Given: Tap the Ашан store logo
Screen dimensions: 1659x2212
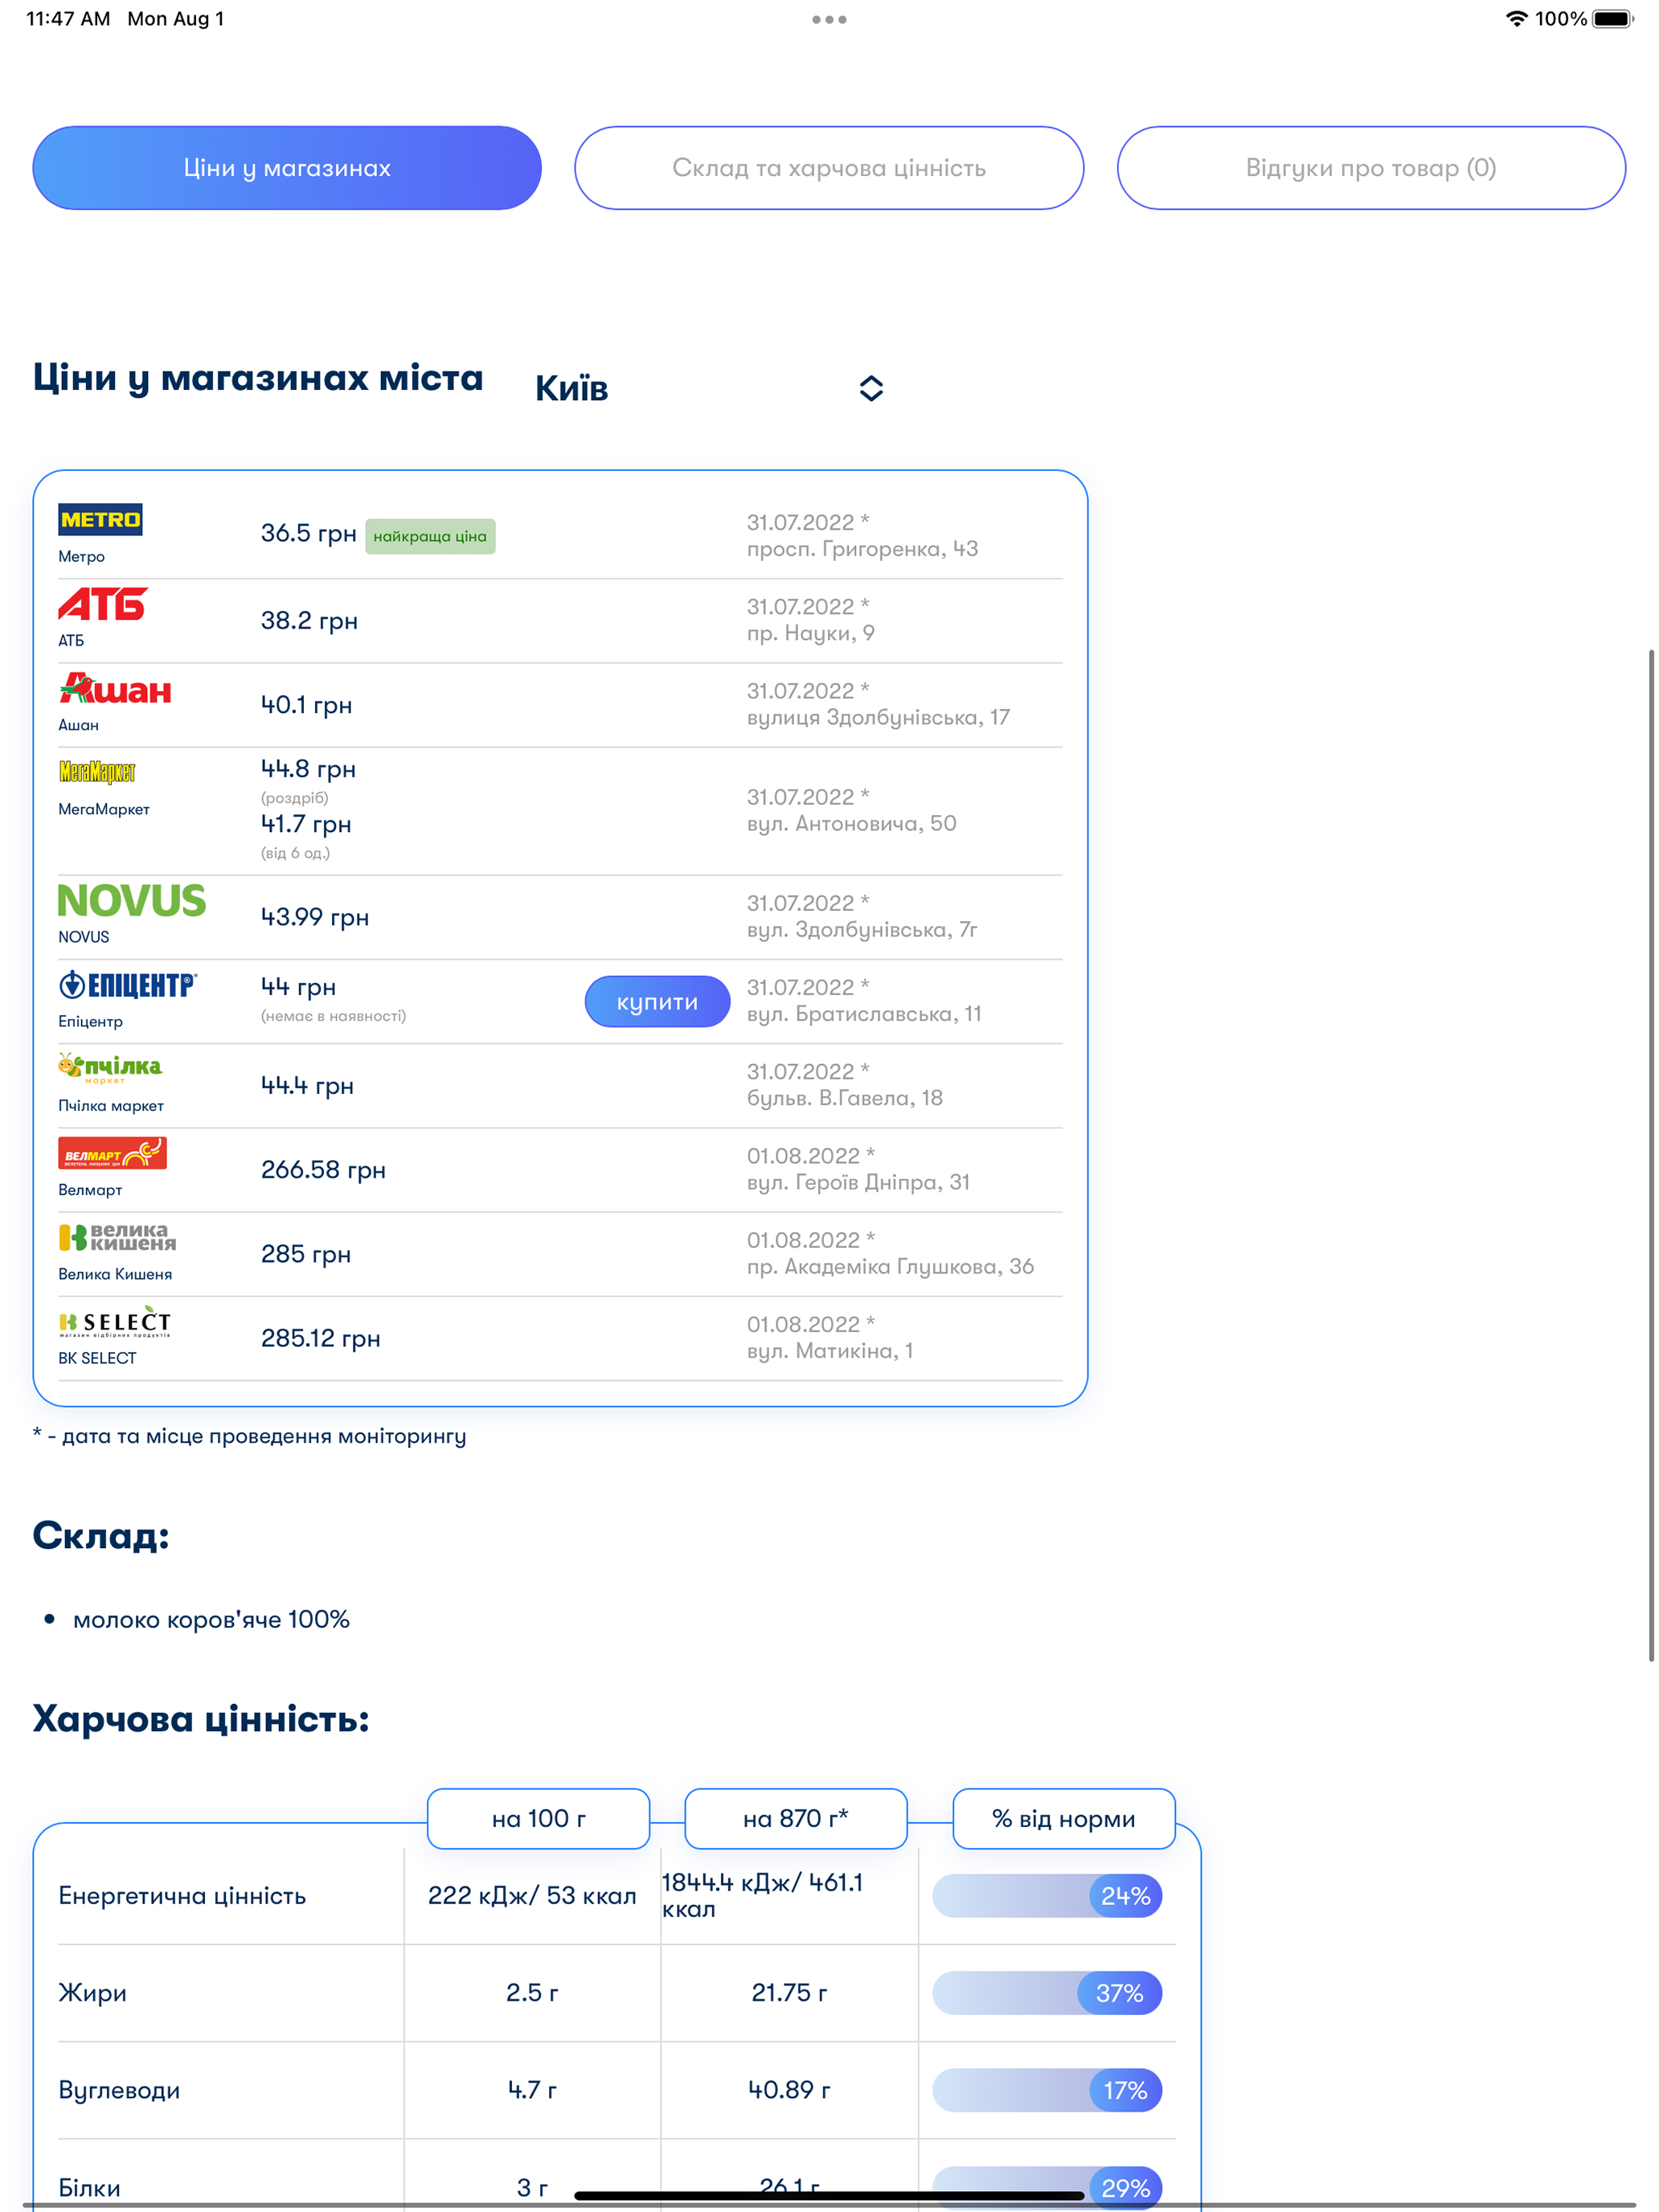Looking at the screenshot, I should [x=115, y=688].
